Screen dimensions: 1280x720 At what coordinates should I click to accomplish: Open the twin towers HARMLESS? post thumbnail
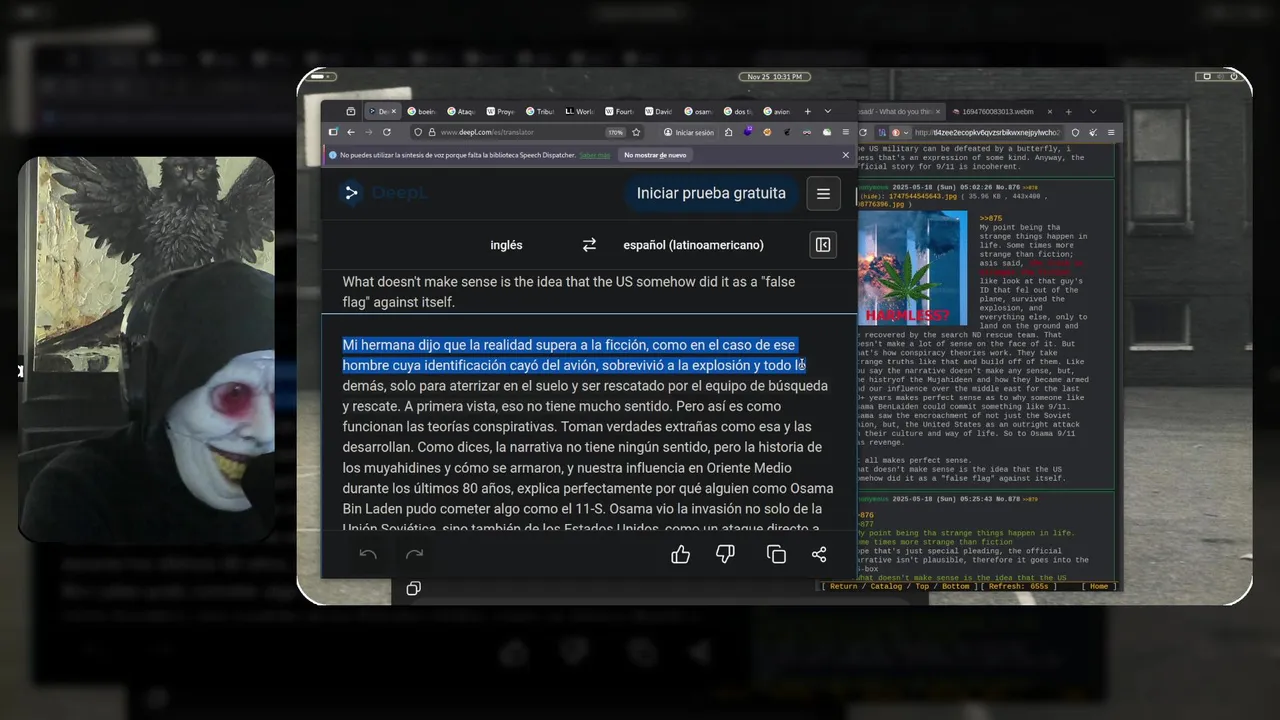pos(913,268)
